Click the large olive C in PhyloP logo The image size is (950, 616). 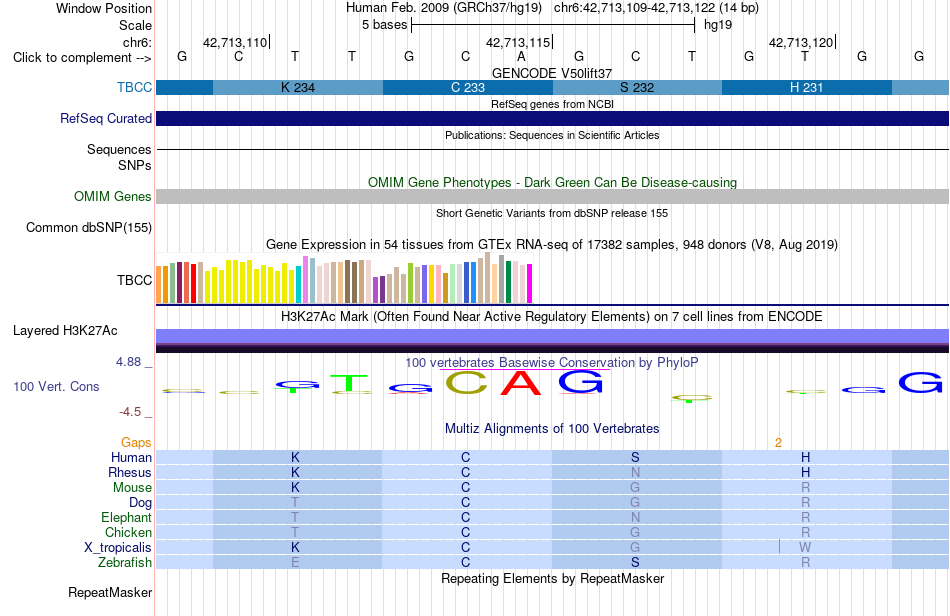(466, 383)
